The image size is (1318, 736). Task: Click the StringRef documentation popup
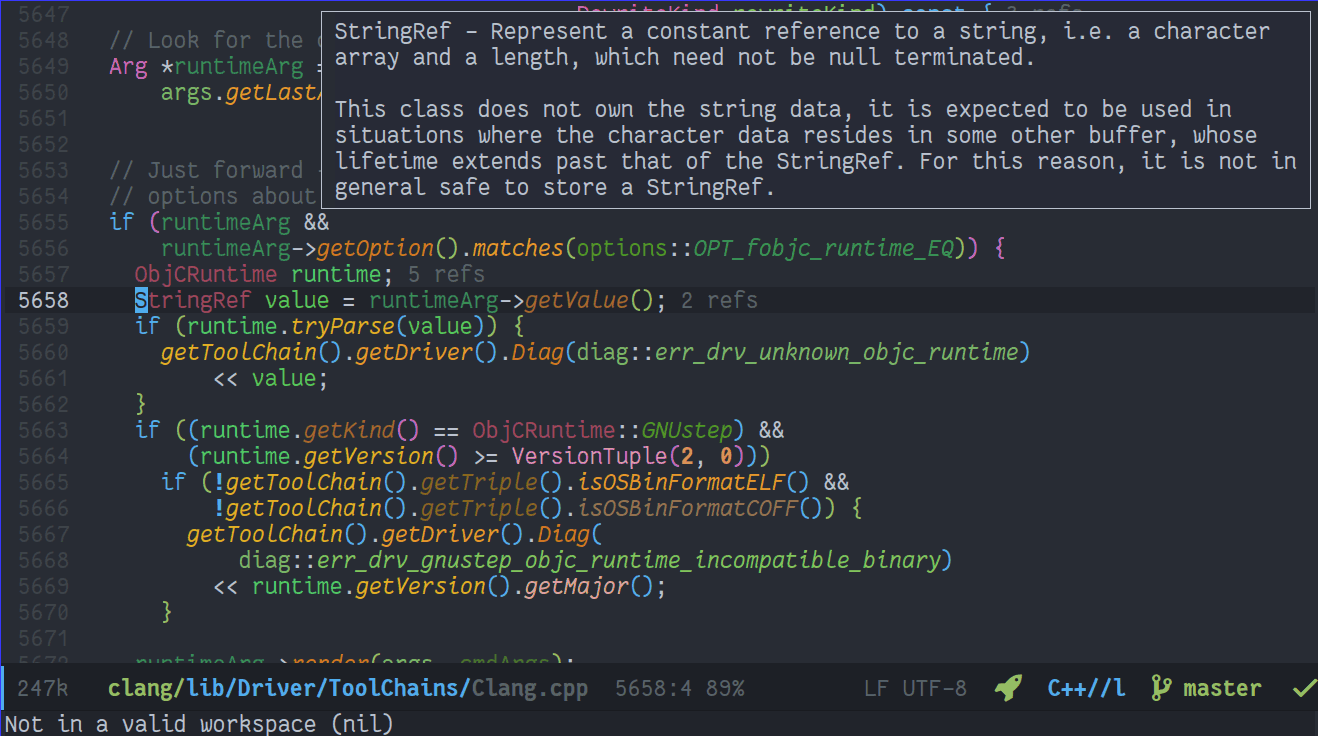click(815, 110)
